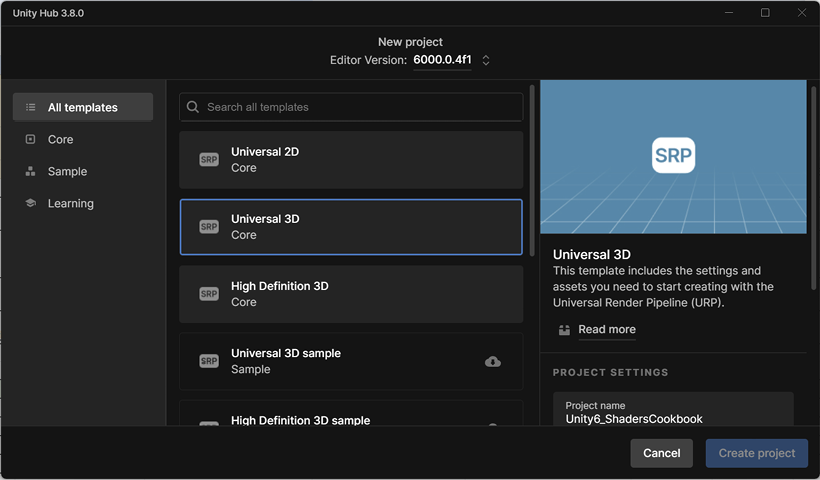Click the Learning graduation cap icon

coord(31,203)
